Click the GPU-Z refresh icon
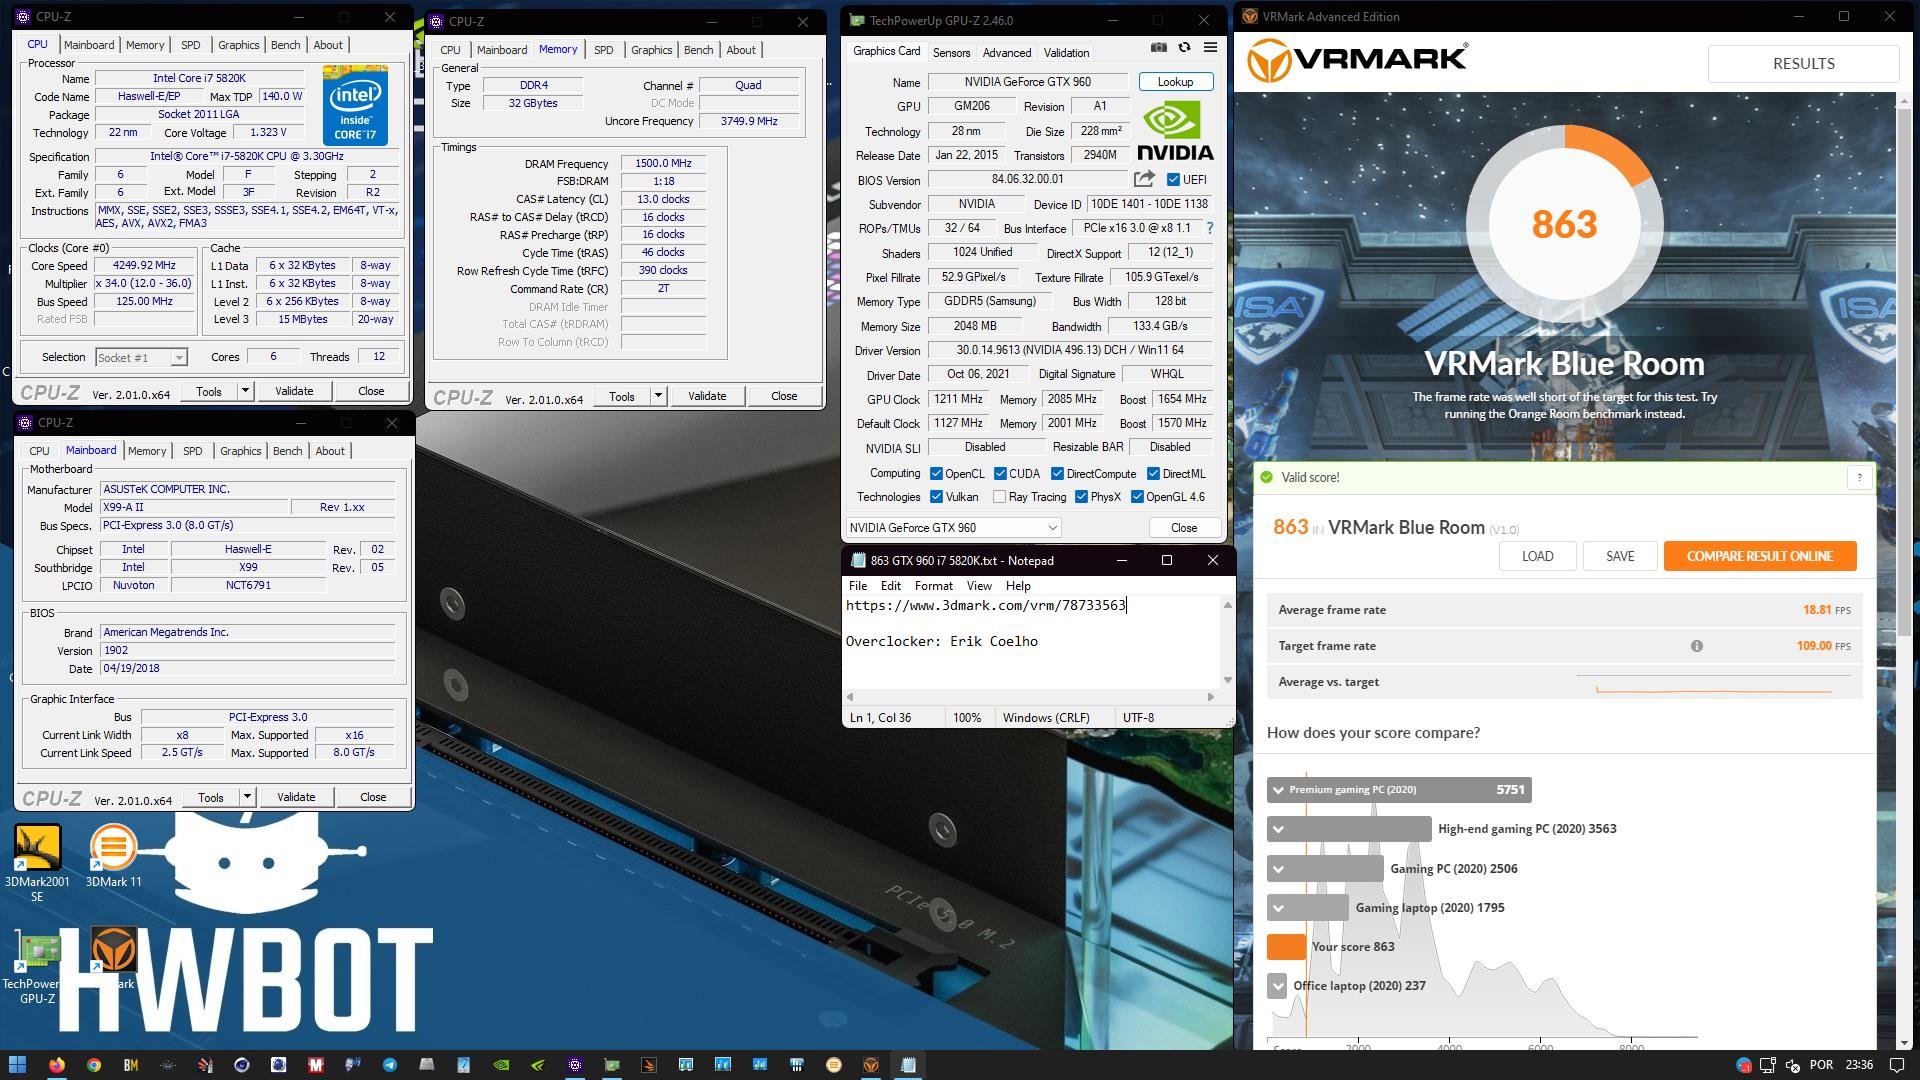This screenshot has width=1920, height=1080. 1184,47
